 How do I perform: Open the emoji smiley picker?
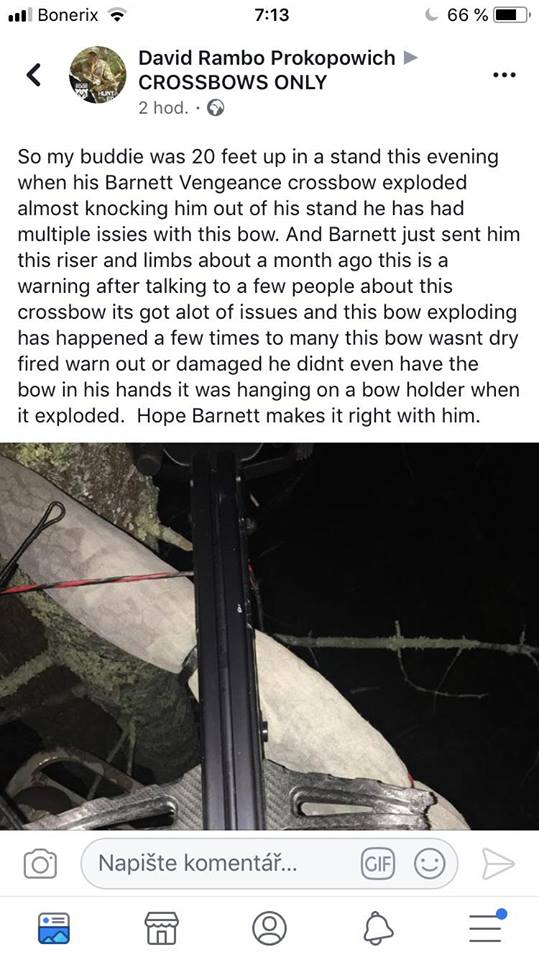coord(429,864)
